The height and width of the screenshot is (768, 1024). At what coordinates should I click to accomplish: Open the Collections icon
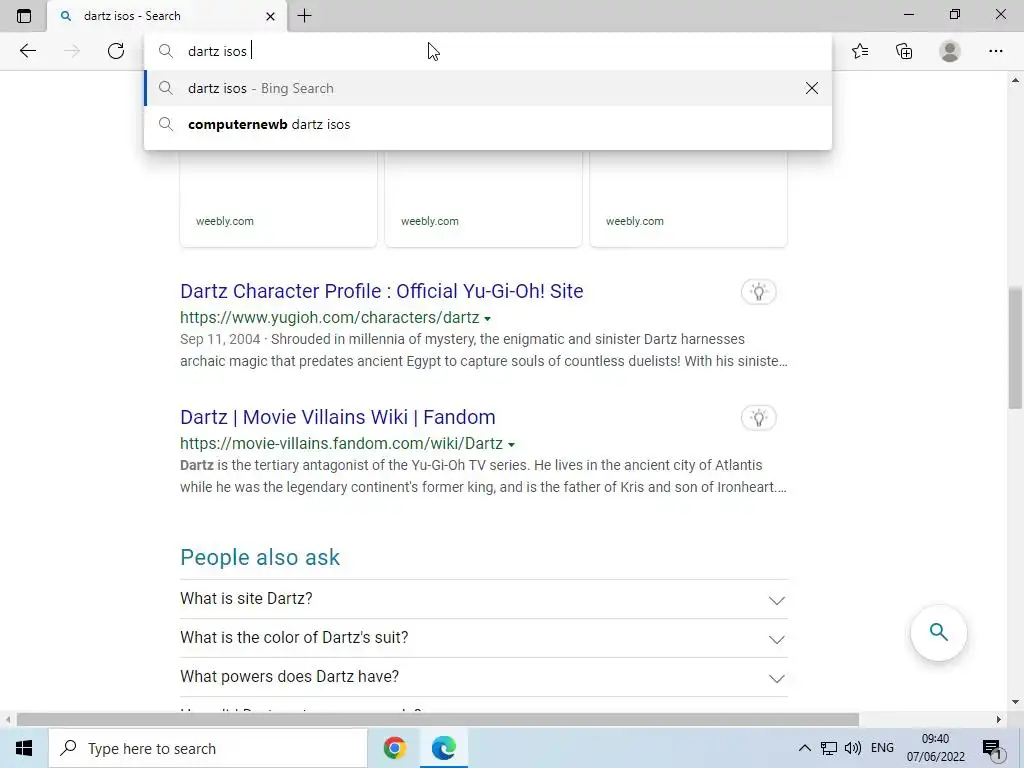pyautogui.click(x=904, y=51)
